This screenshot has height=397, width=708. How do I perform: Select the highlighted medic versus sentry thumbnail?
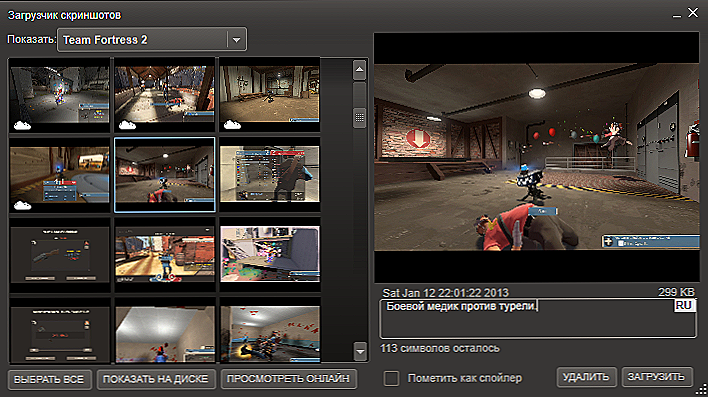point(165,175)
